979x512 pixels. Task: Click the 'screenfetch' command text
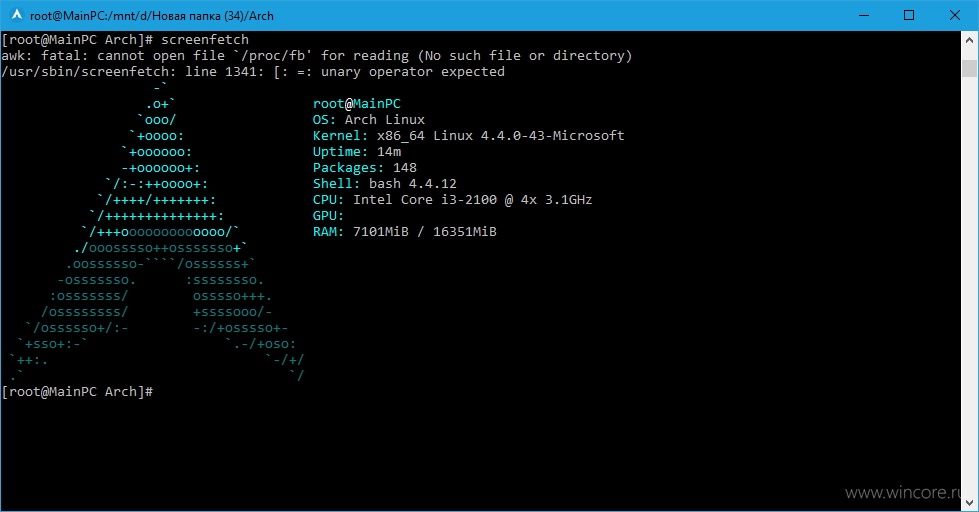pos(205,40)
